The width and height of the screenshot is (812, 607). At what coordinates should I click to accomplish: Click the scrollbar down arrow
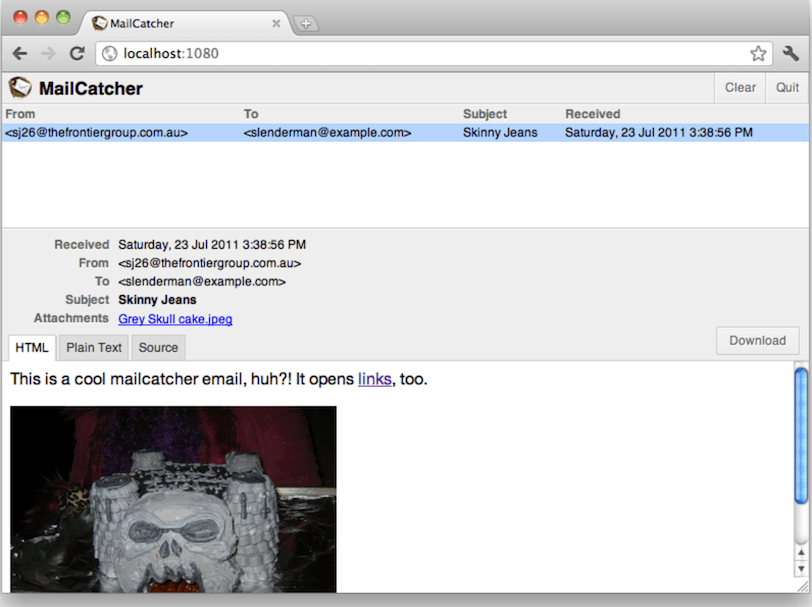coord(801,569)
